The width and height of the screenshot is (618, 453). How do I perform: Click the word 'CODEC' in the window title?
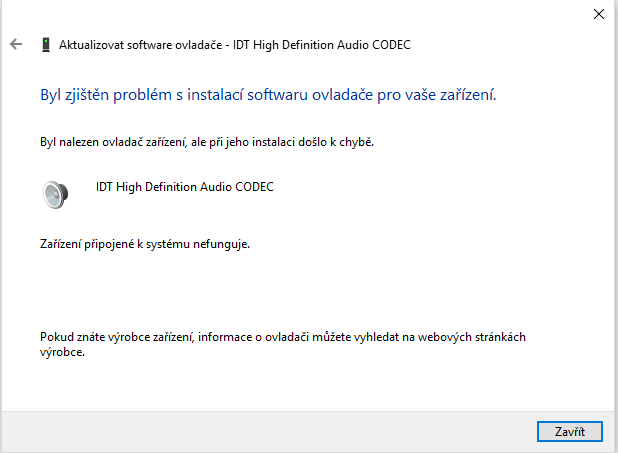coord(390,45)
